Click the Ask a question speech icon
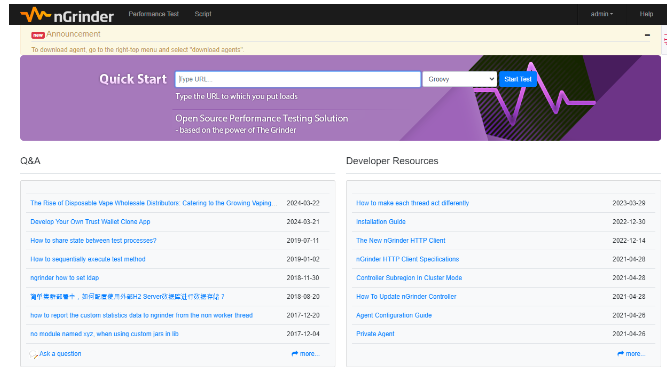This screenshot has width=667, height=381. point(33,354)
